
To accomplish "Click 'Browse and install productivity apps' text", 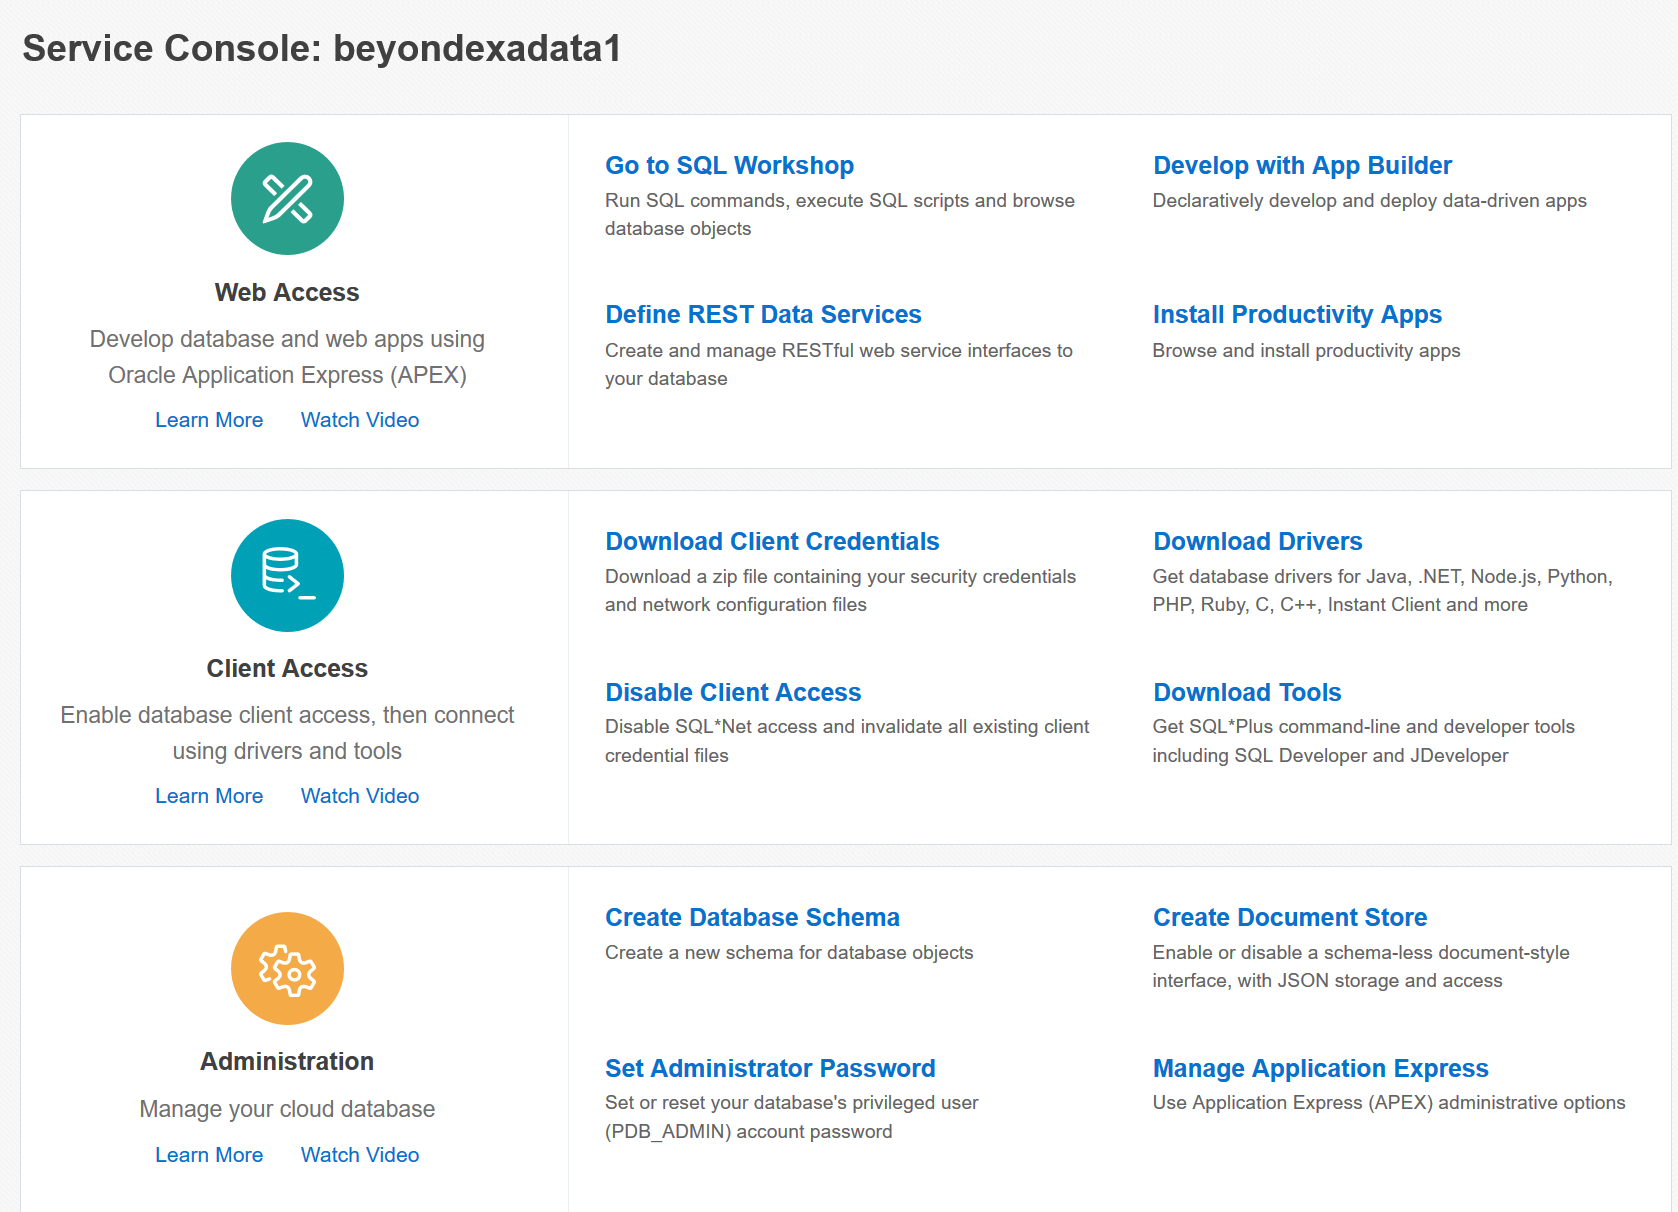I will point(1306,350).
